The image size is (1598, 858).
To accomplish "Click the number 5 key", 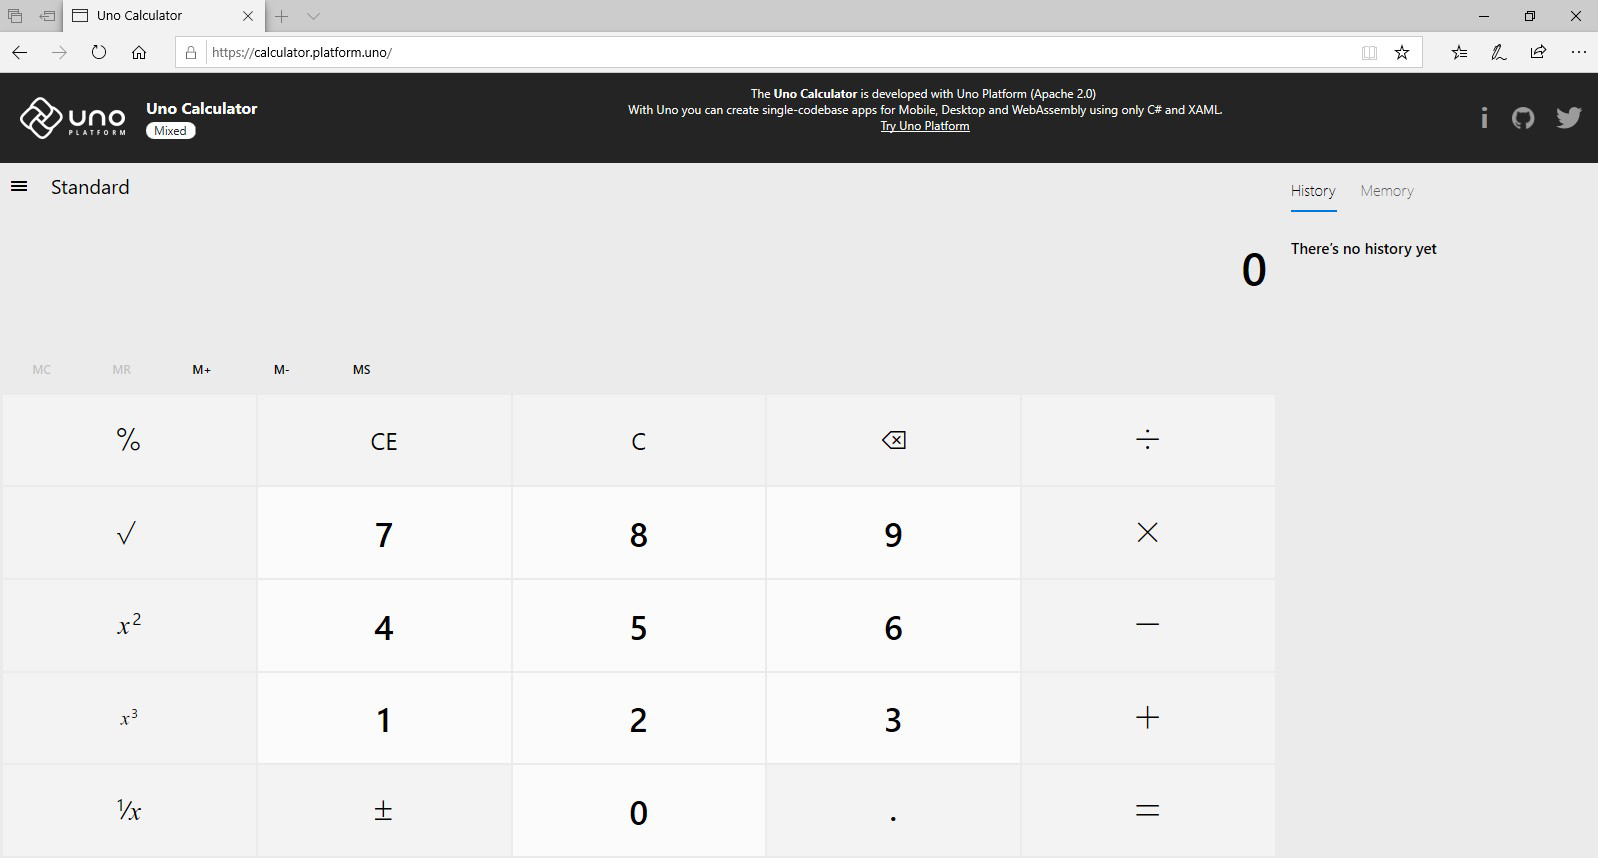I will (x=639, y=625).
